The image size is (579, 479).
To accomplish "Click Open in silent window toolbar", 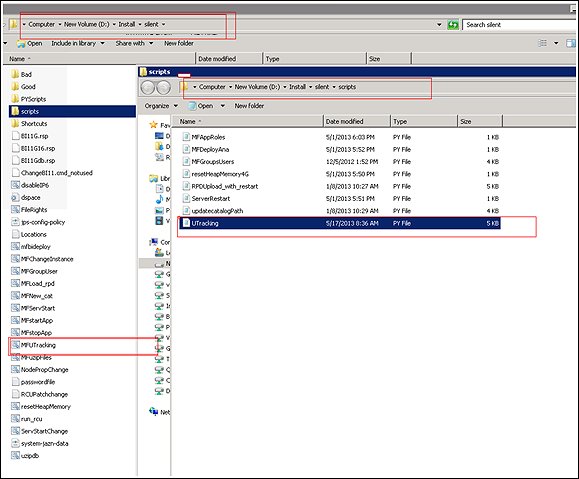I will click(30, 44).
